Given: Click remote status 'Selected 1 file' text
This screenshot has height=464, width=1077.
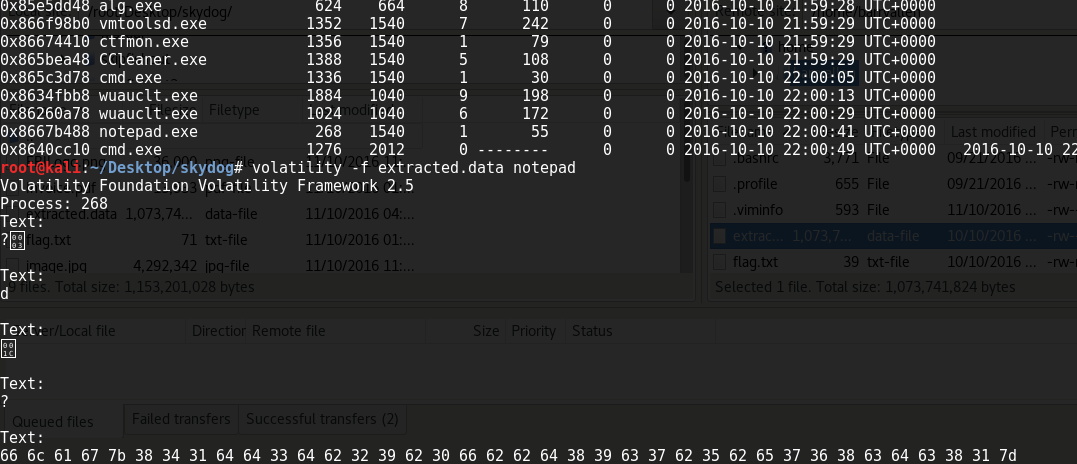Looking at the screenshot, I should click(x=865, y=287).
